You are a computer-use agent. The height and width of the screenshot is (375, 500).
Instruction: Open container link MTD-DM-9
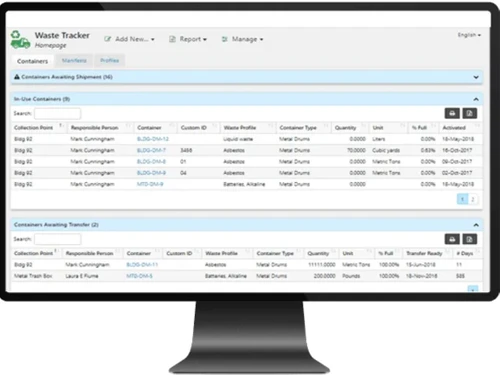tap(150, 184)
